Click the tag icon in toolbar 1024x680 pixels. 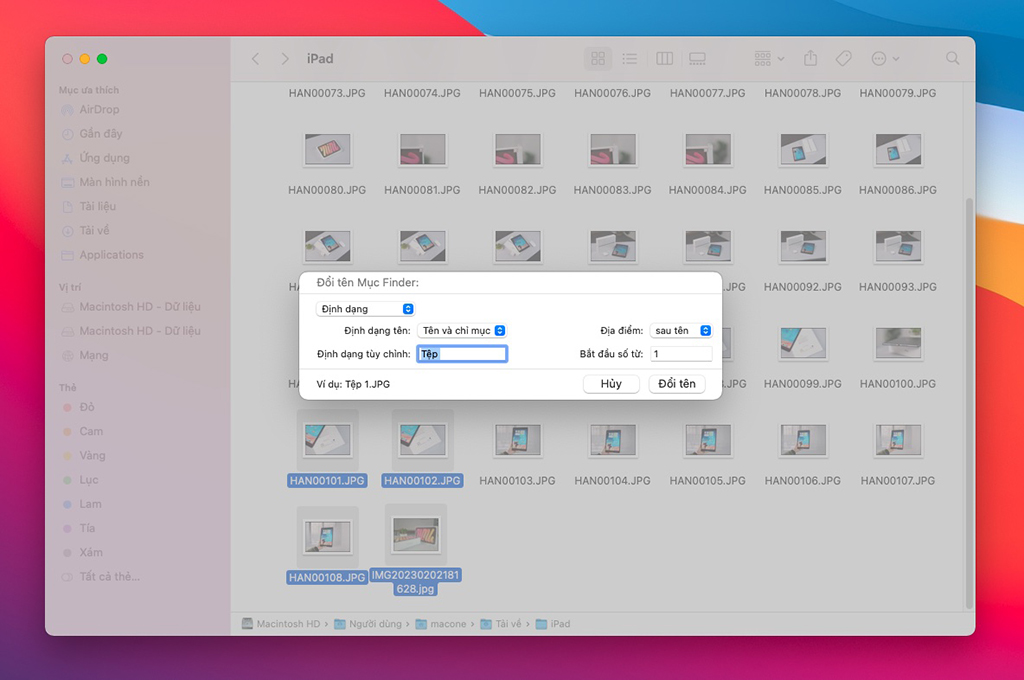click(843, 59)
